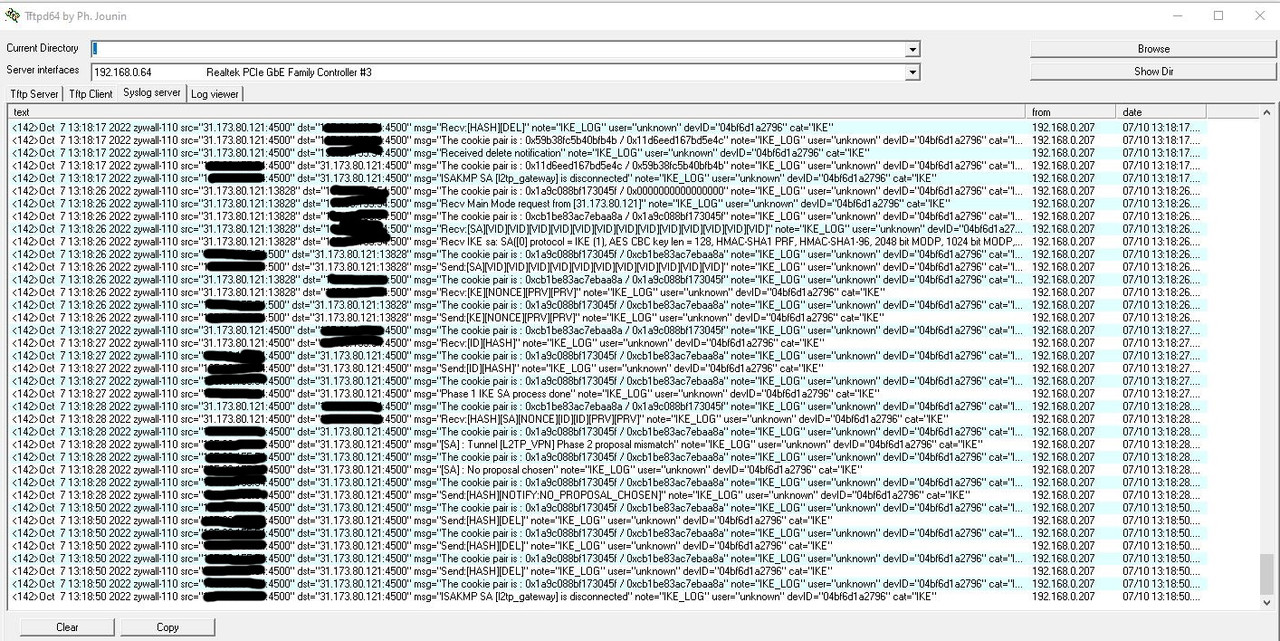Select the 13:18:17 "ISAKMP SA is disconnected" row
1280x641 pixels.
point(607,178)
